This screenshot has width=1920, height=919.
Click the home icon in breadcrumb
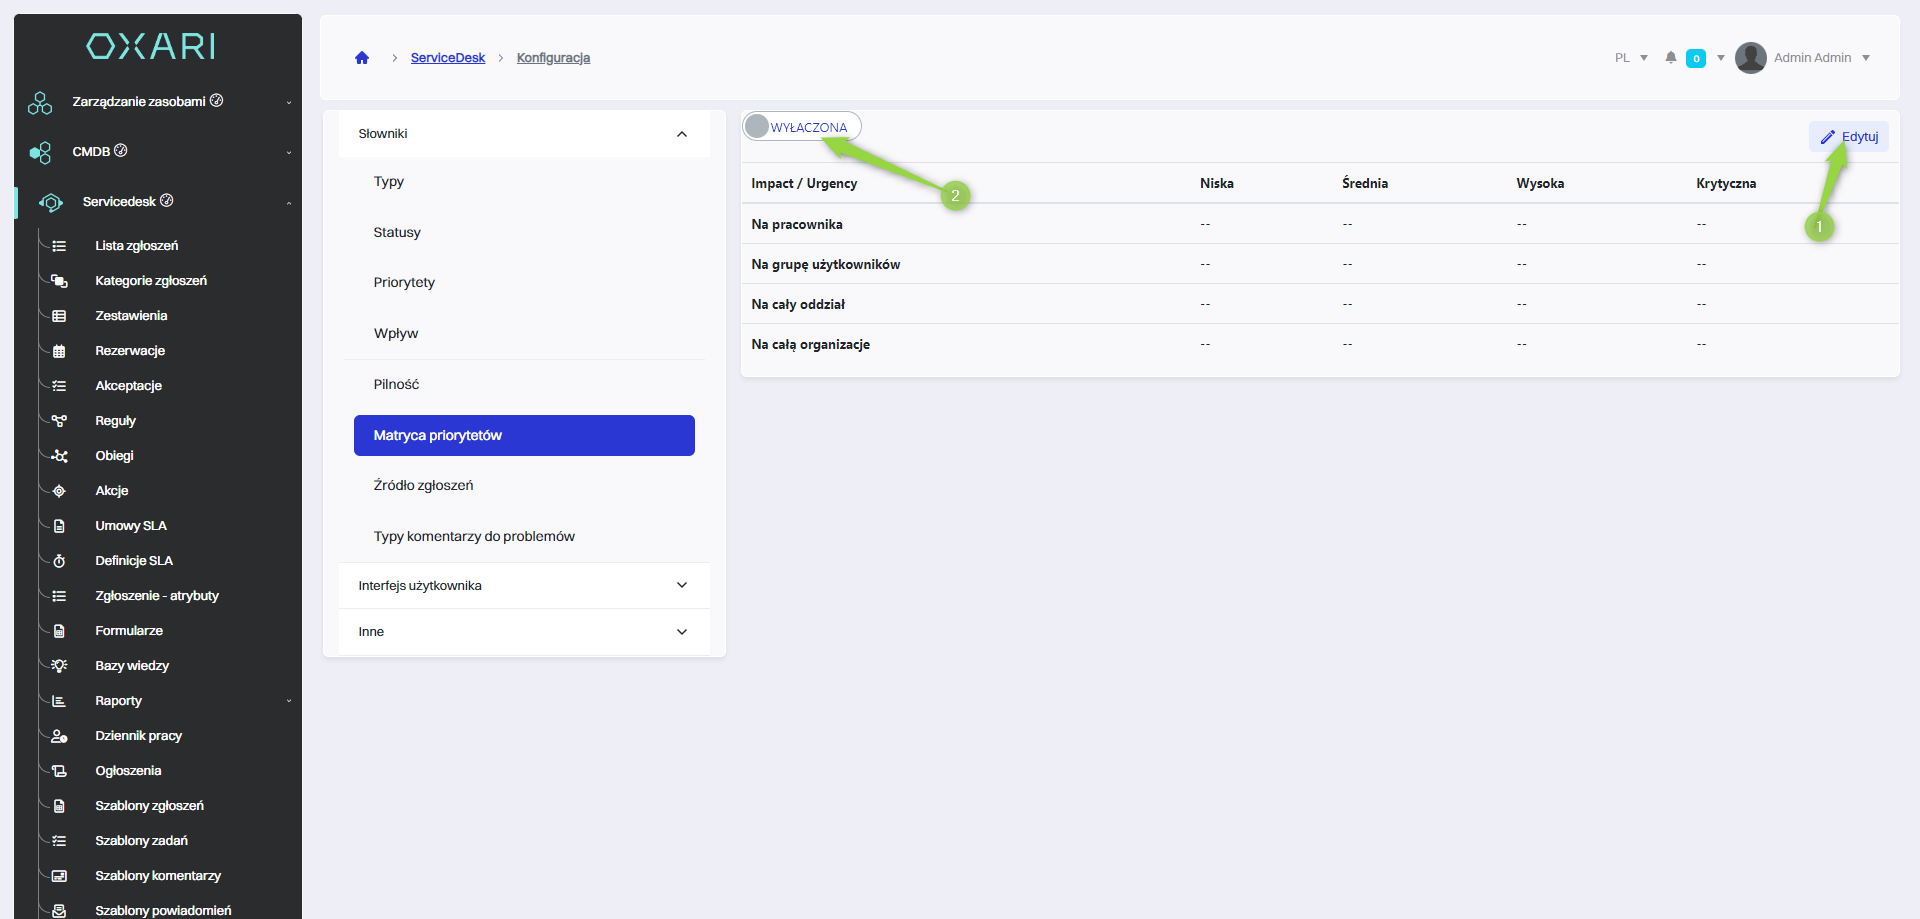point(362,58)
